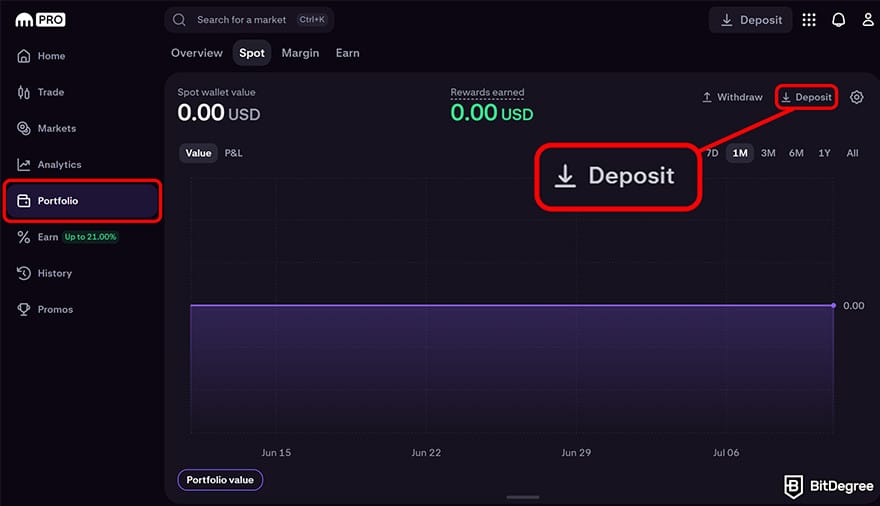This screenshot has height=506, width=880.
Task: Select the P&L chart mode
Action: pos(233,153)
